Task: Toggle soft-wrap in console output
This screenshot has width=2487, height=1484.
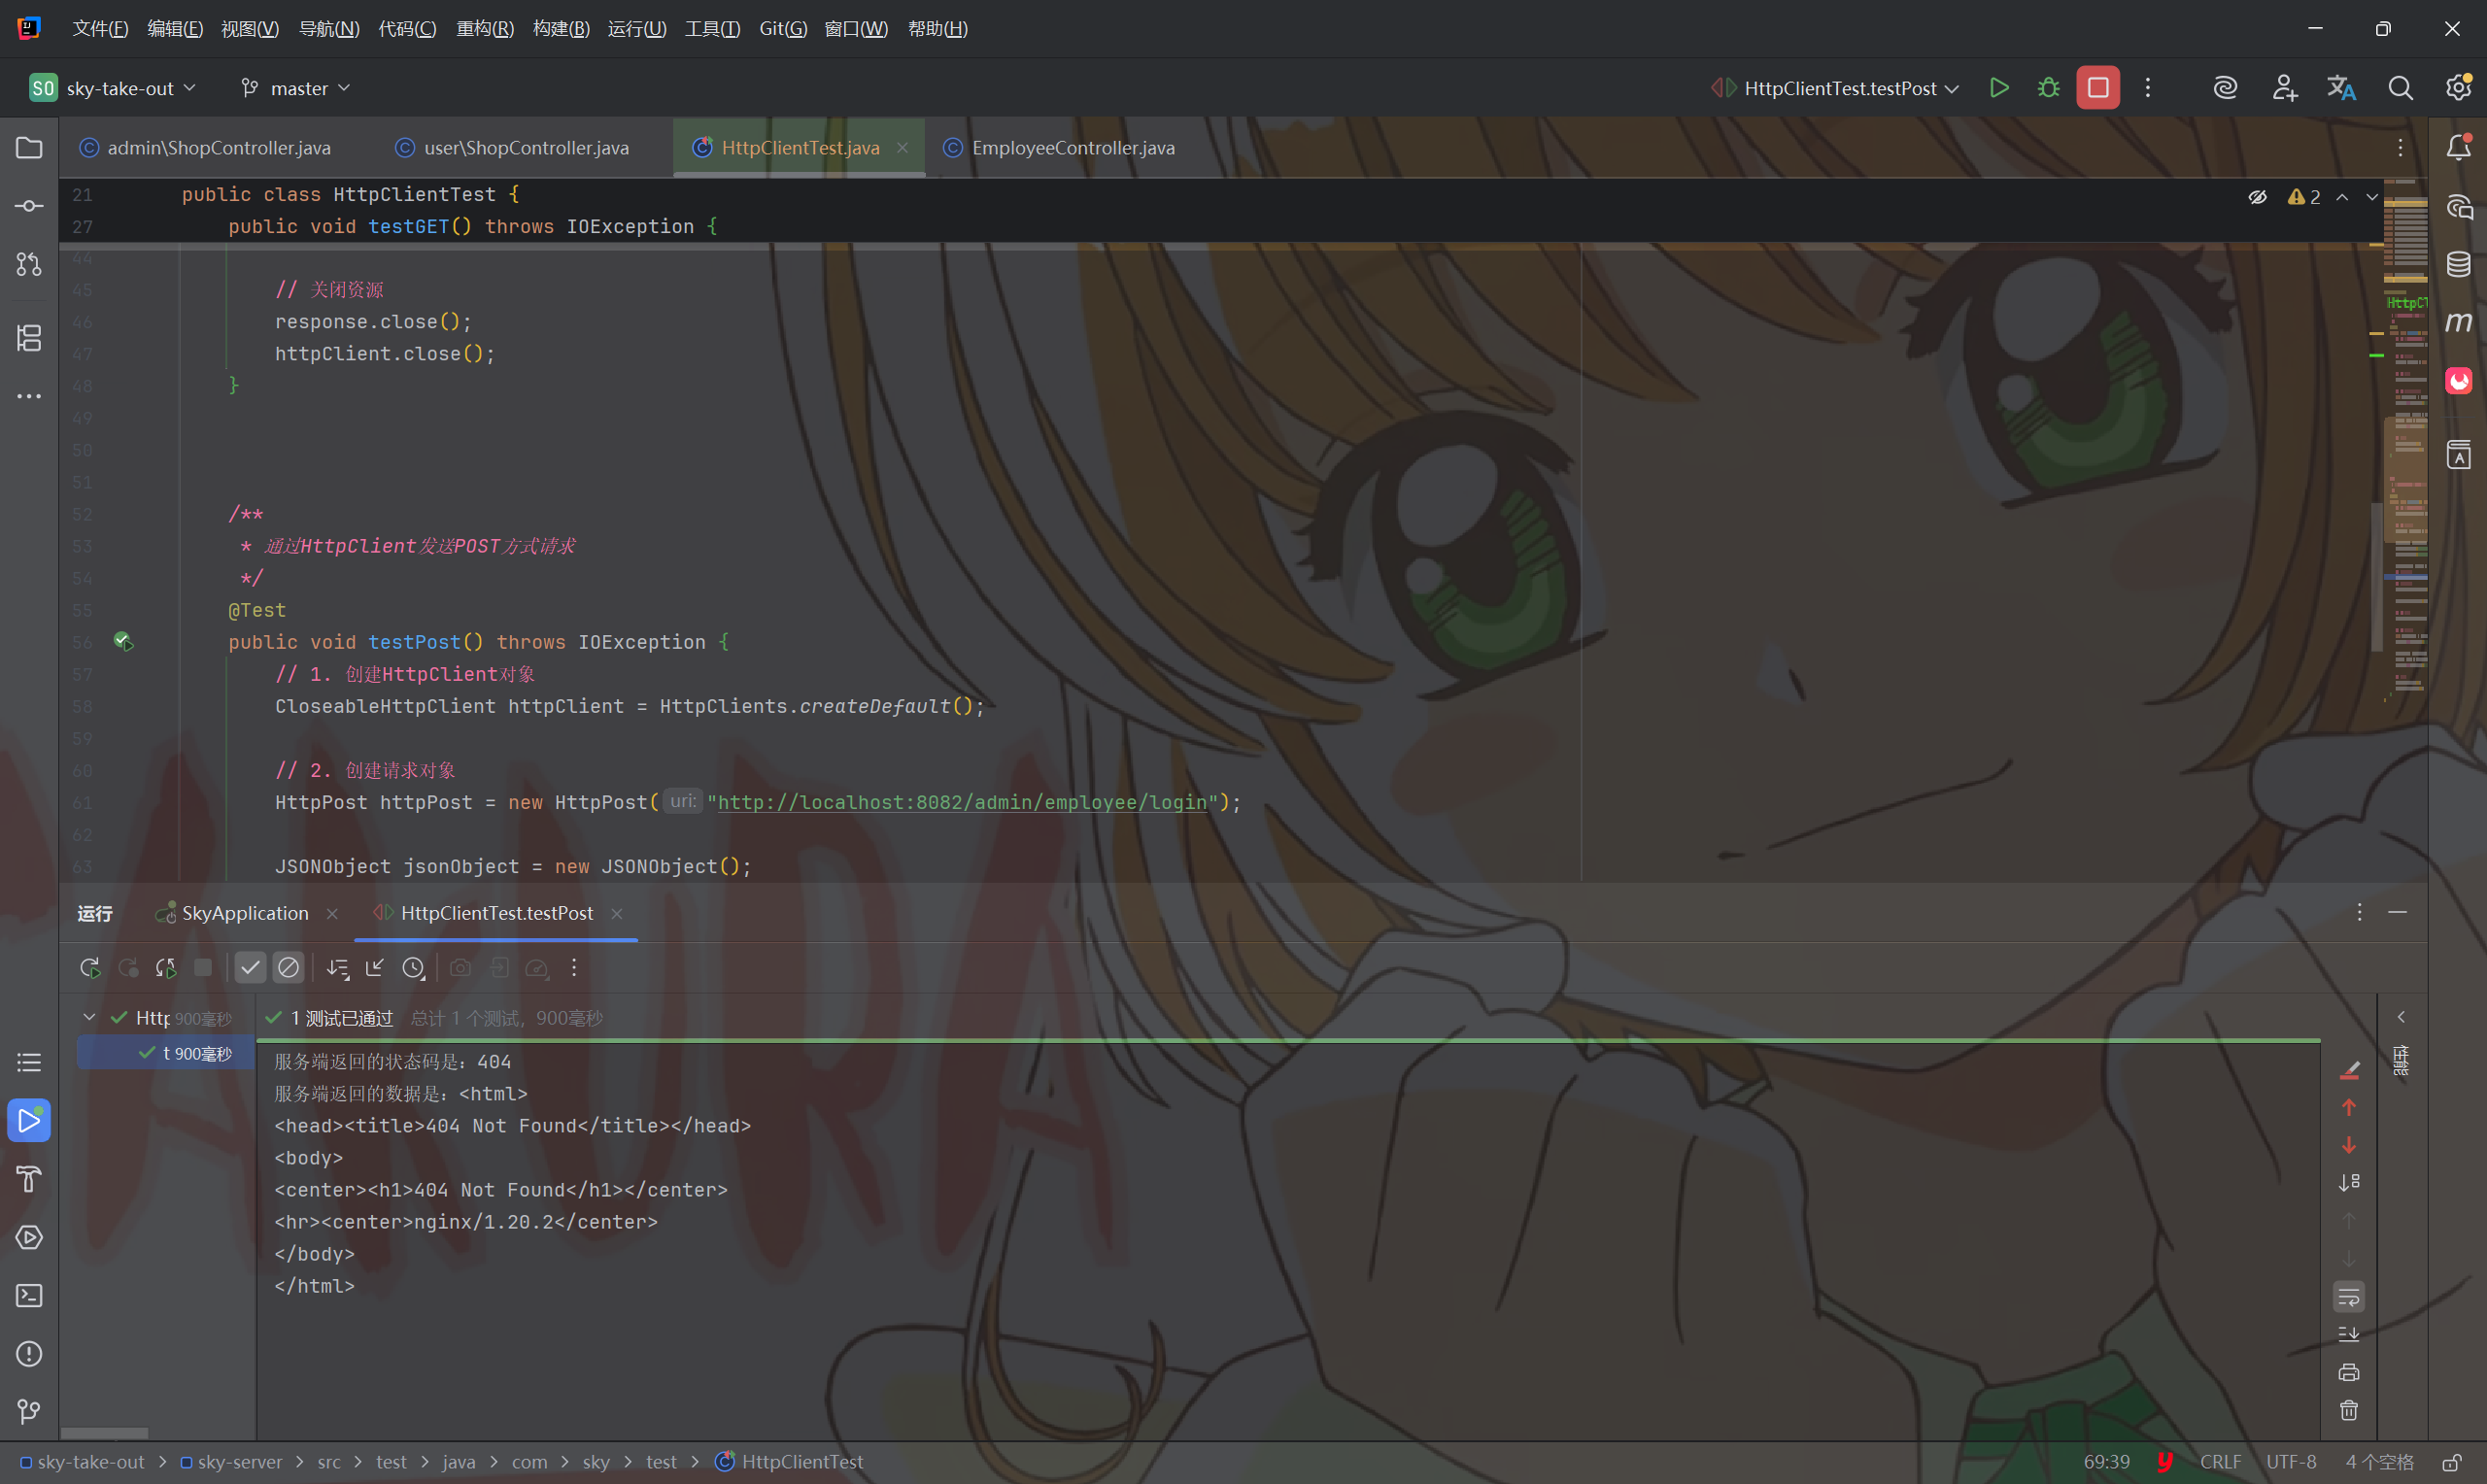Action: (2348, 1297)
